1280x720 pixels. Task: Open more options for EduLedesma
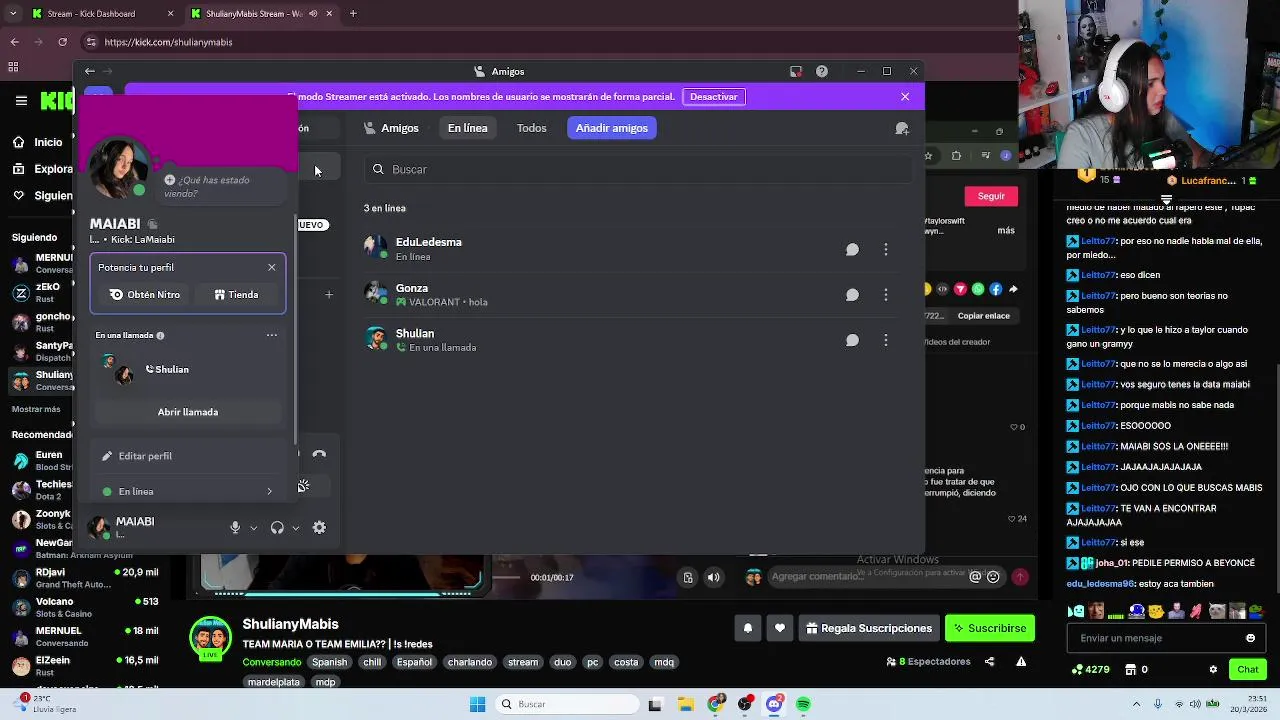click(886, 249)
